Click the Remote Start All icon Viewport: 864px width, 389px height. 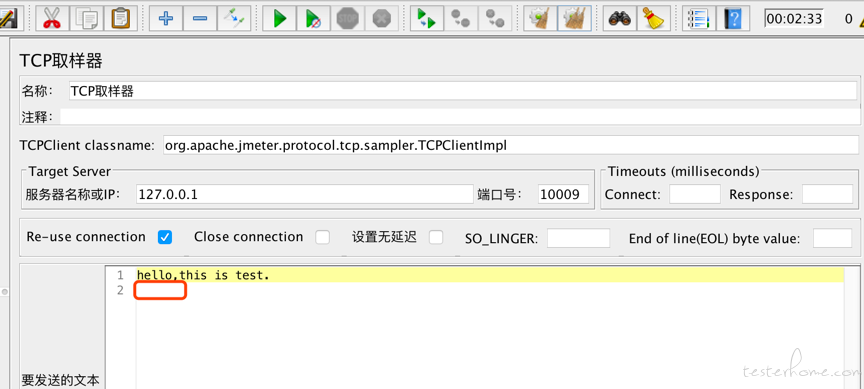[426, 18]
